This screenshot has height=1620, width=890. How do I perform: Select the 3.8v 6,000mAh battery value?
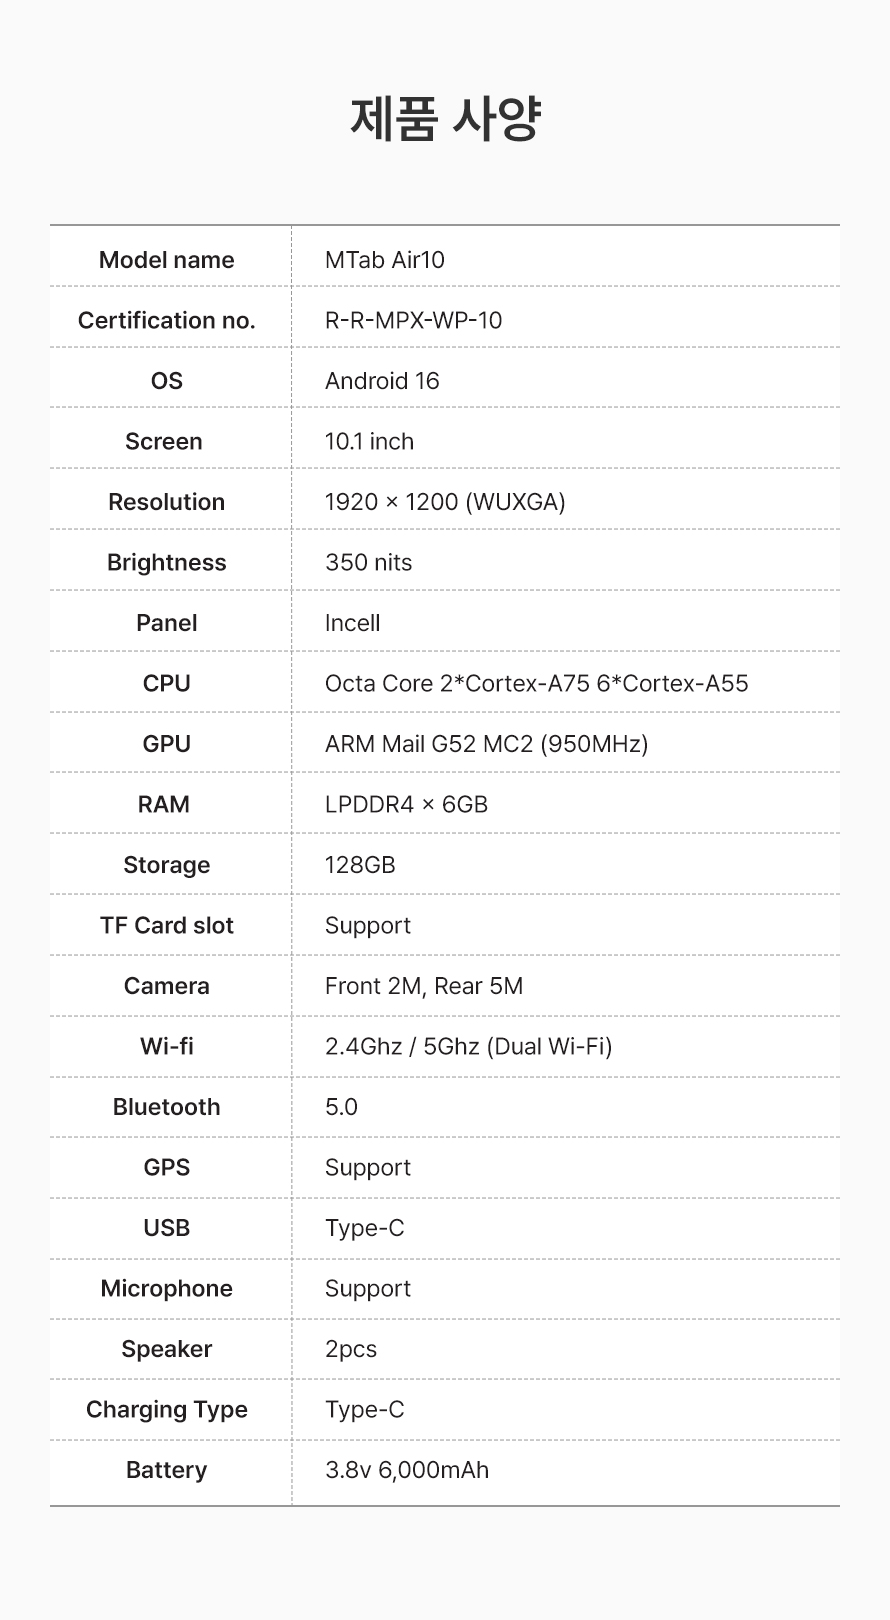pyautogui.click(x=407, y=1470)
